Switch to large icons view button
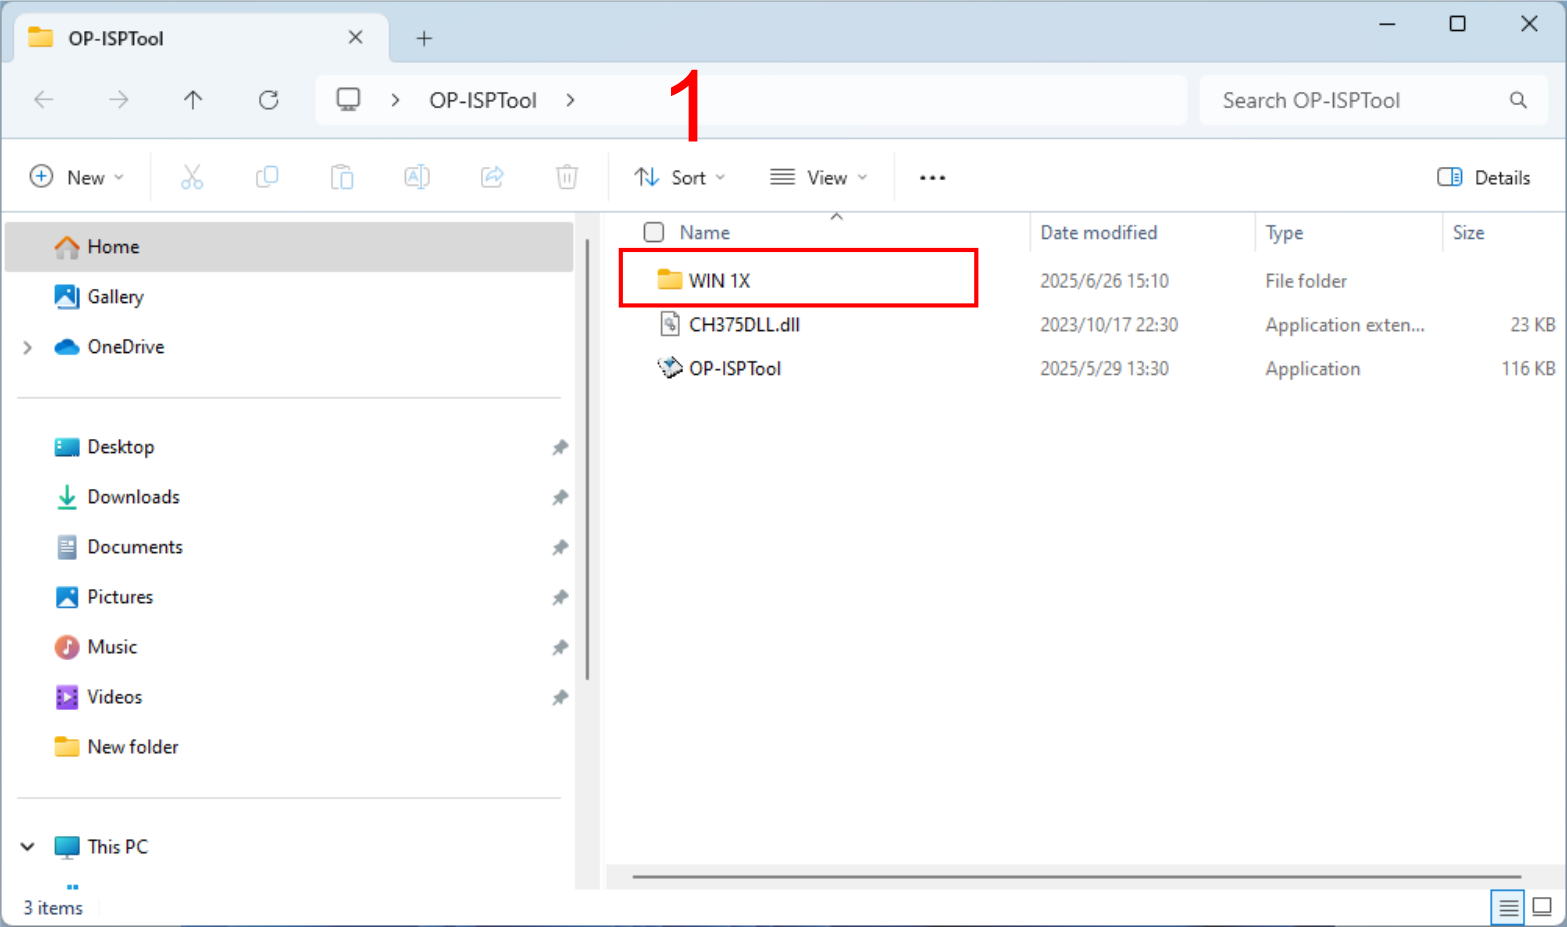Viewport: 1567px width, 927px height. (1542, 907)
